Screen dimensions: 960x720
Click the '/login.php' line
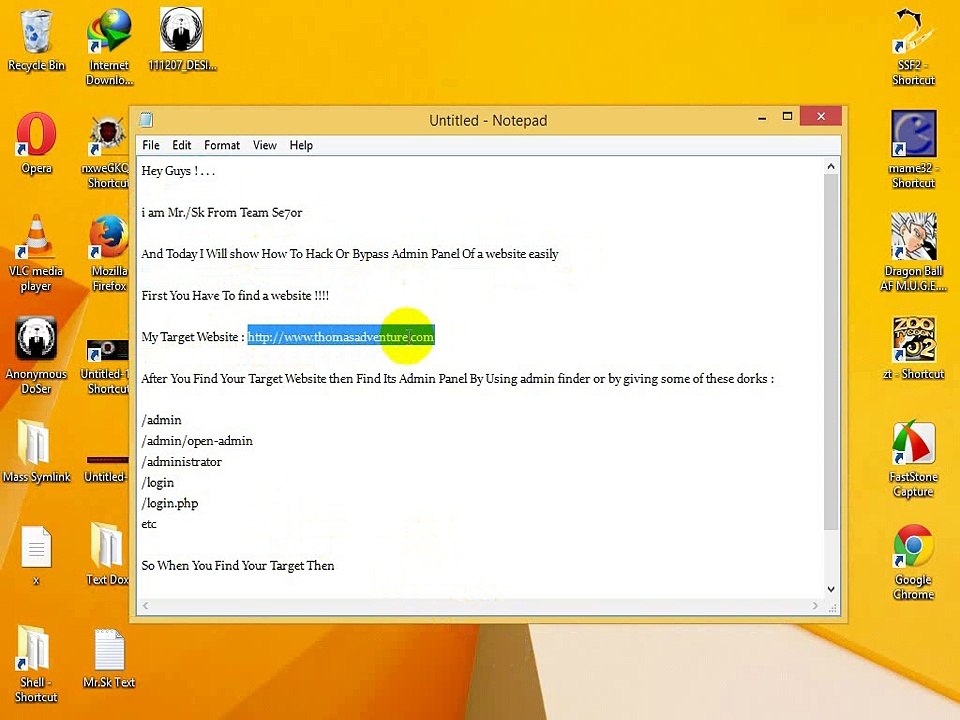(x=170, y=503)
